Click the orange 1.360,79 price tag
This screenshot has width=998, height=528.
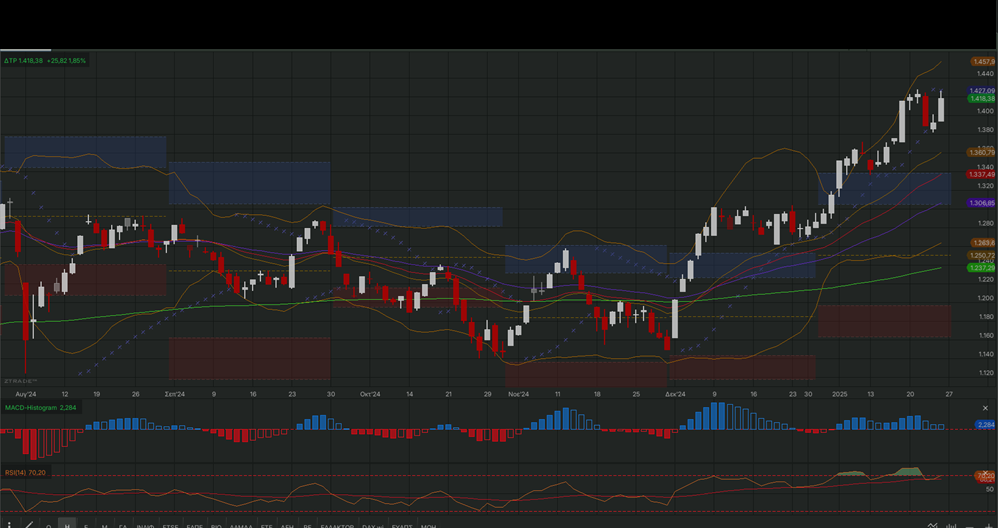(981, 153)
